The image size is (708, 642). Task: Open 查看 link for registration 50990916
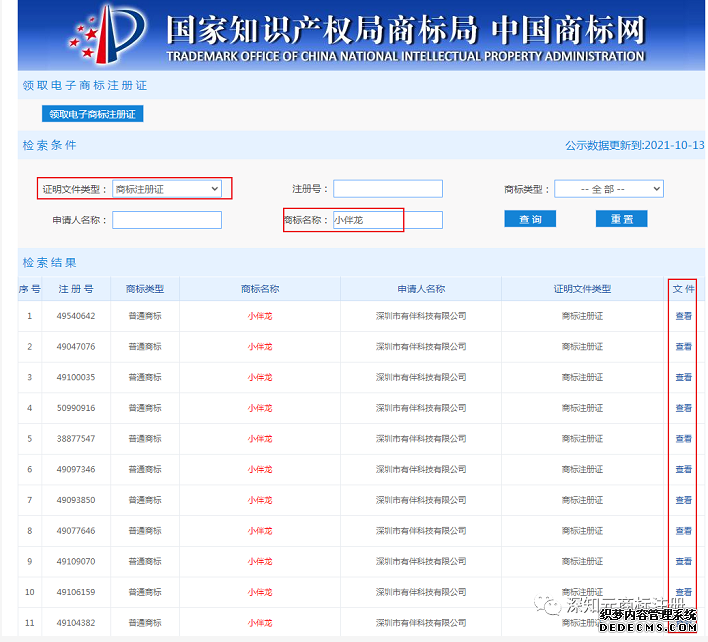[x=683, y=408]
